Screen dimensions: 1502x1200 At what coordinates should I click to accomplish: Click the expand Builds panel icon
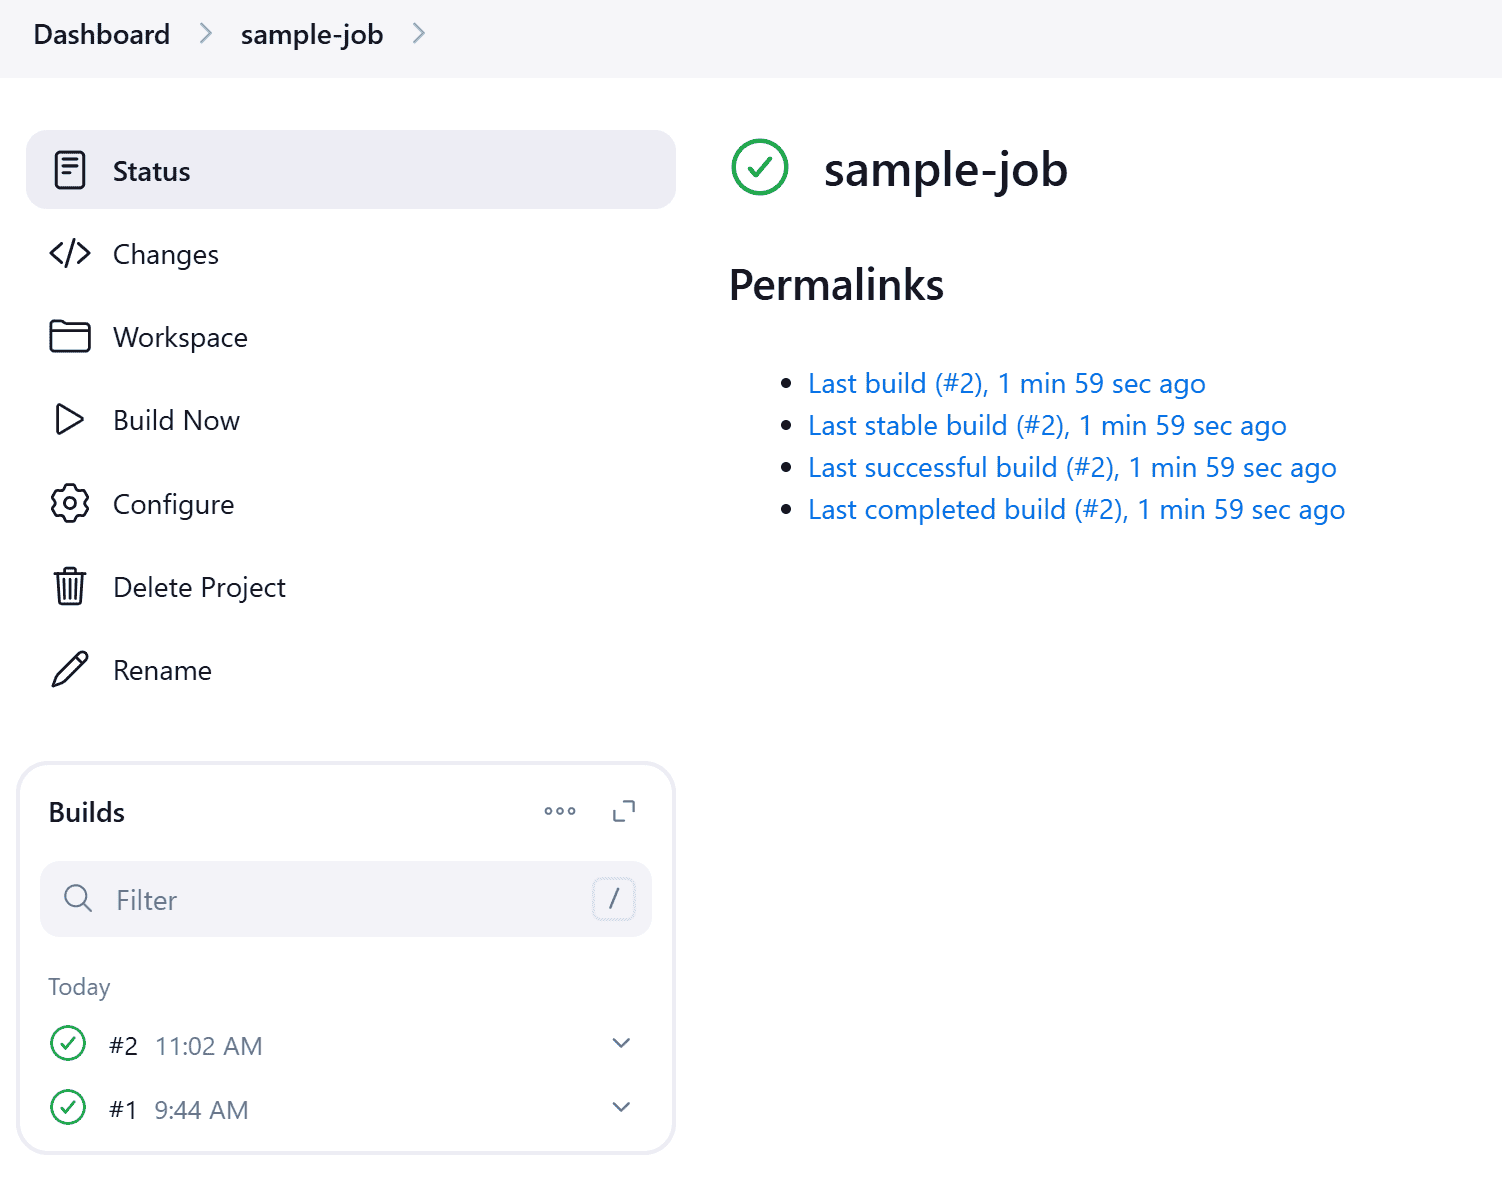tap(623, 811)
